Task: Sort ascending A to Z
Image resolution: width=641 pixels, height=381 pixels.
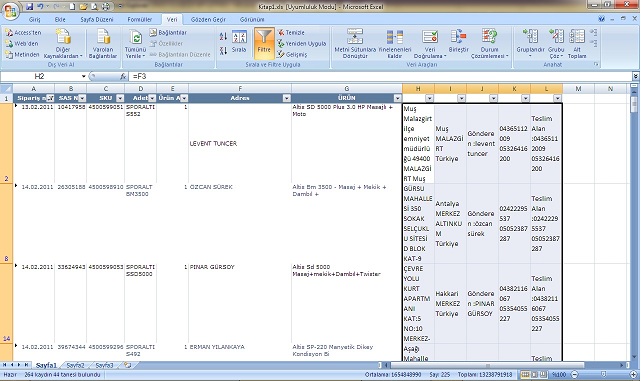Action: tap(223, 36)
